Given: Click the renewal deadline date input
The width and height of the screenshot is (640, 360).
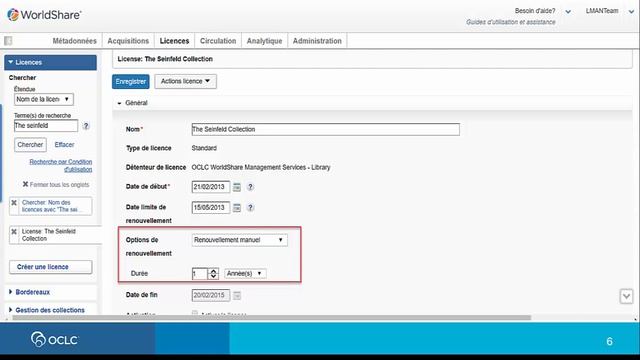Looking at the screenshot, I should [x=211, y=208].
